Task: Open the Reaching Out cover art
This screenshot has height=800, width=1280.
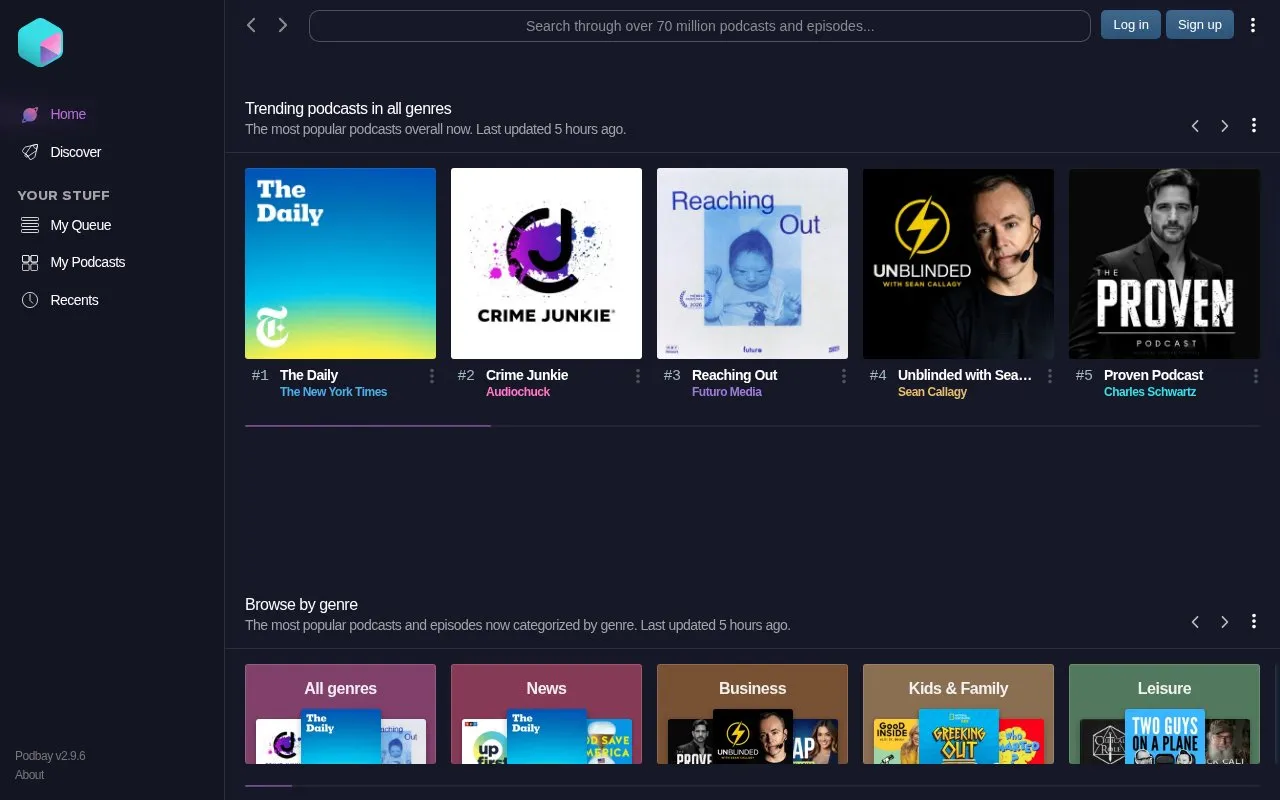Action: pyautogui.click(x=752, y=263)
